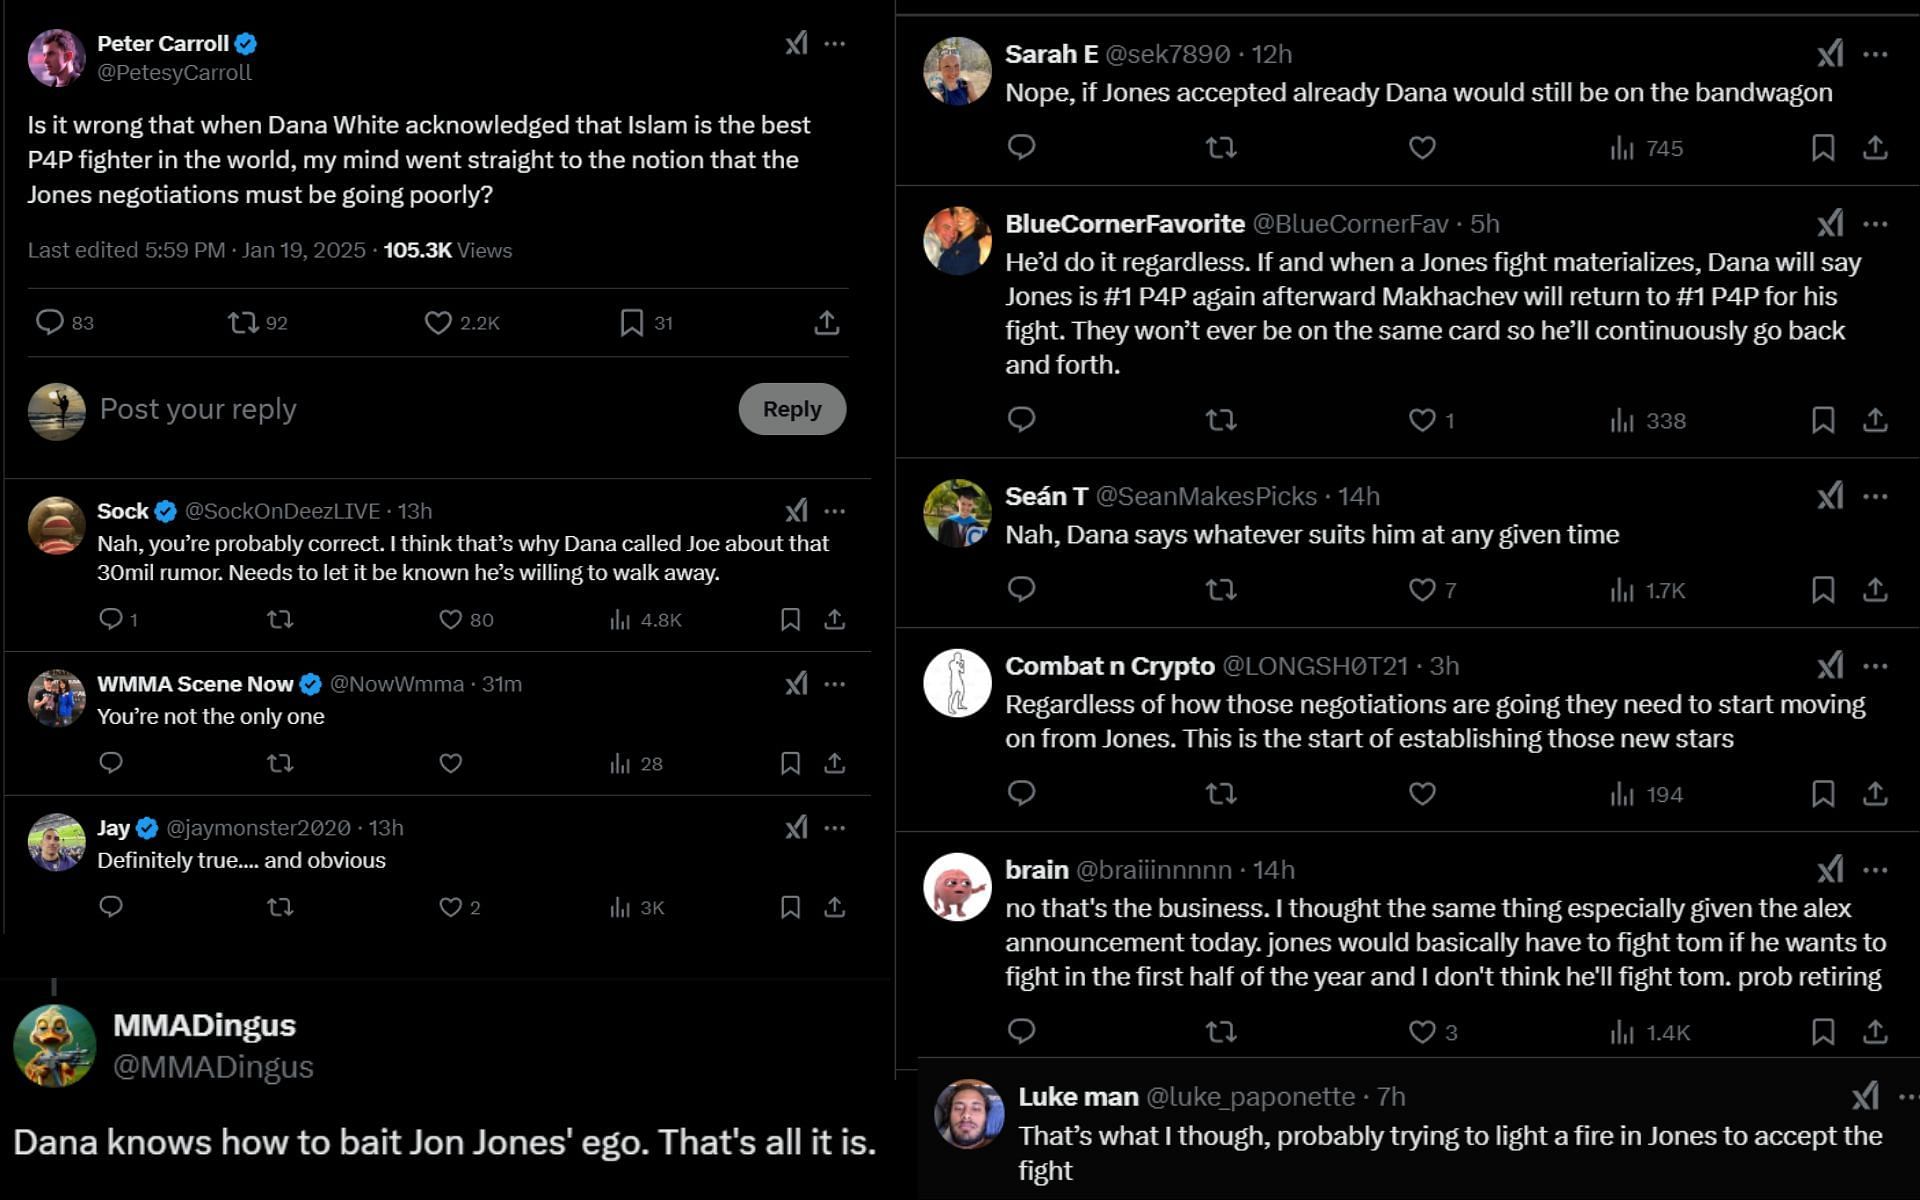Click the Reply button on Peter Carroll's post
The image size is (1920, 1200).
(792, 408)
